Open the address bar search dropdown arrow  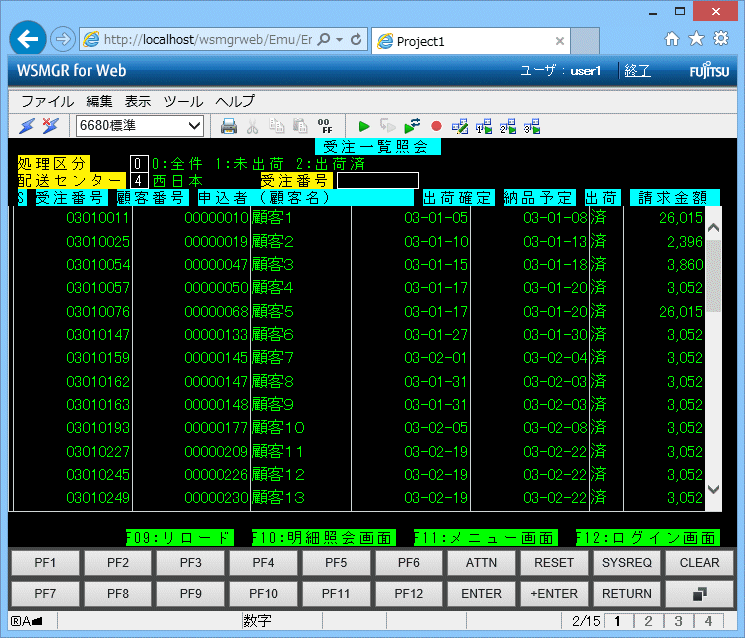click(x=339, y=39)
